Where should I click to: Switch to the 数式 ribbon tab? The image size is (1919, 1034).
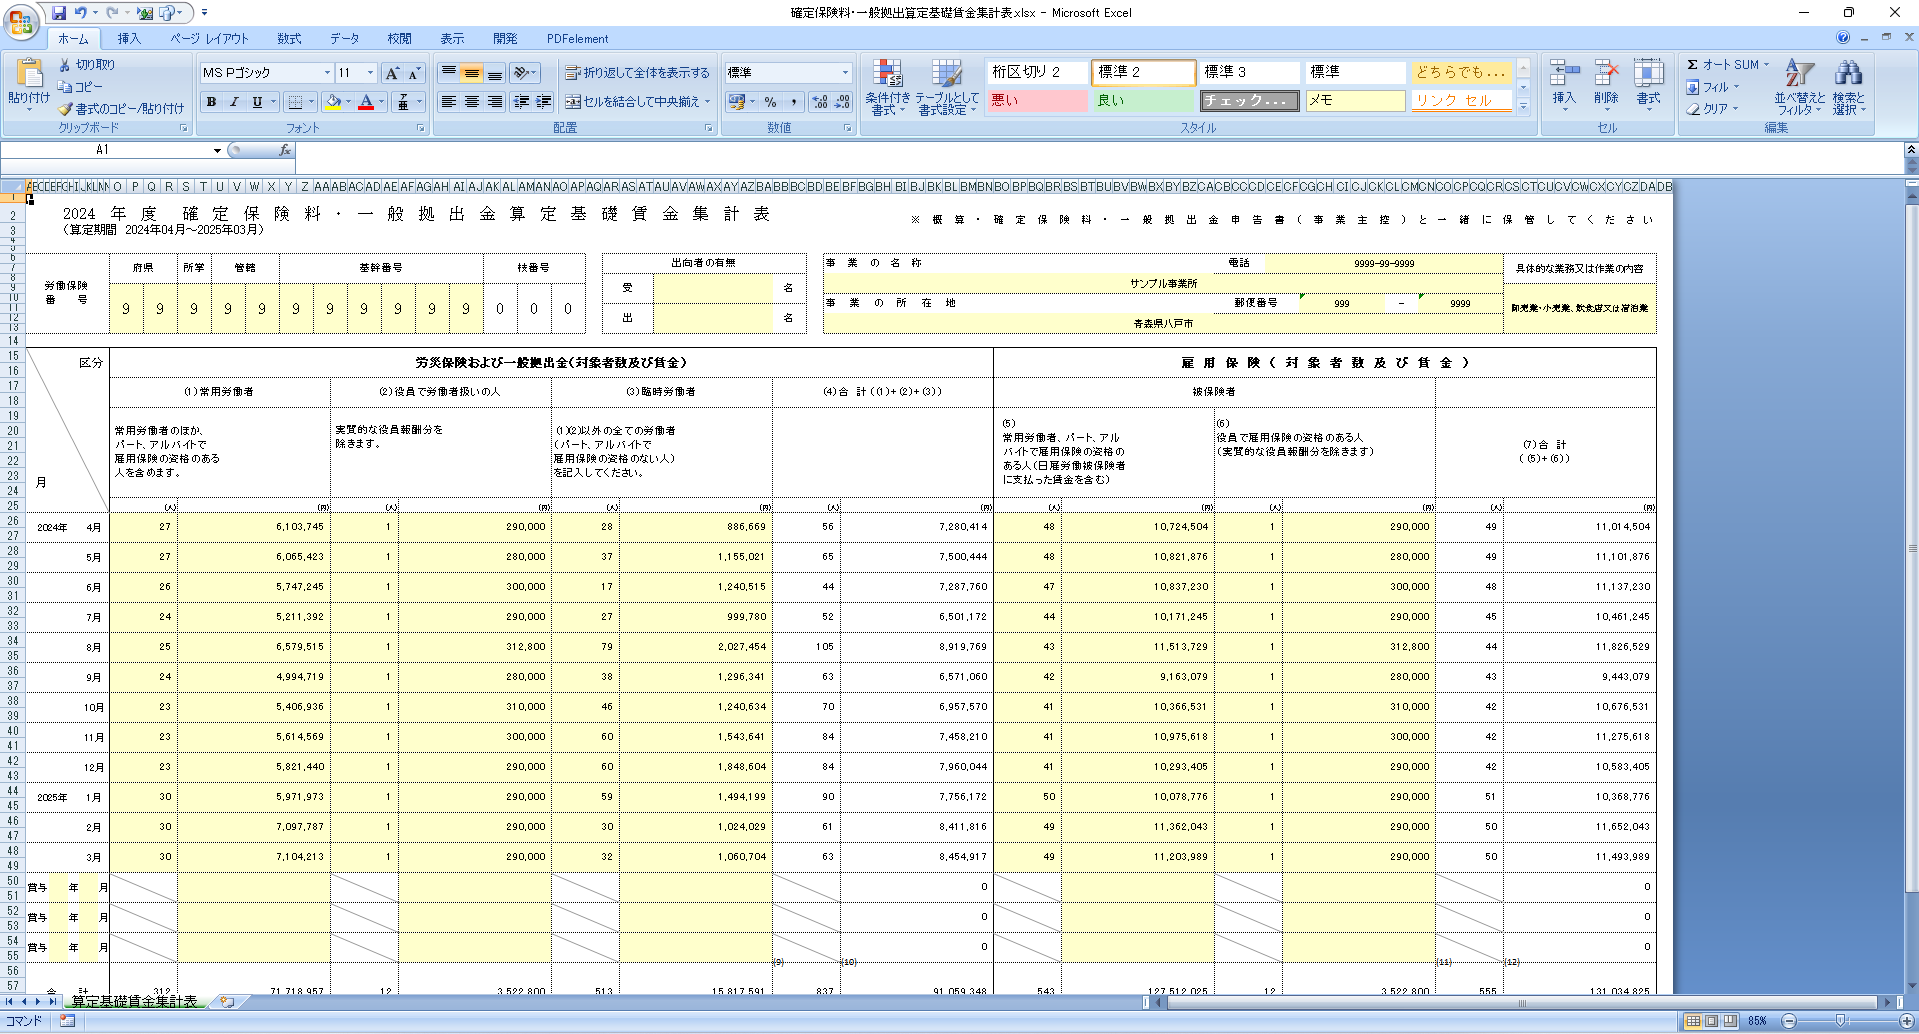(x=289, y=39)
